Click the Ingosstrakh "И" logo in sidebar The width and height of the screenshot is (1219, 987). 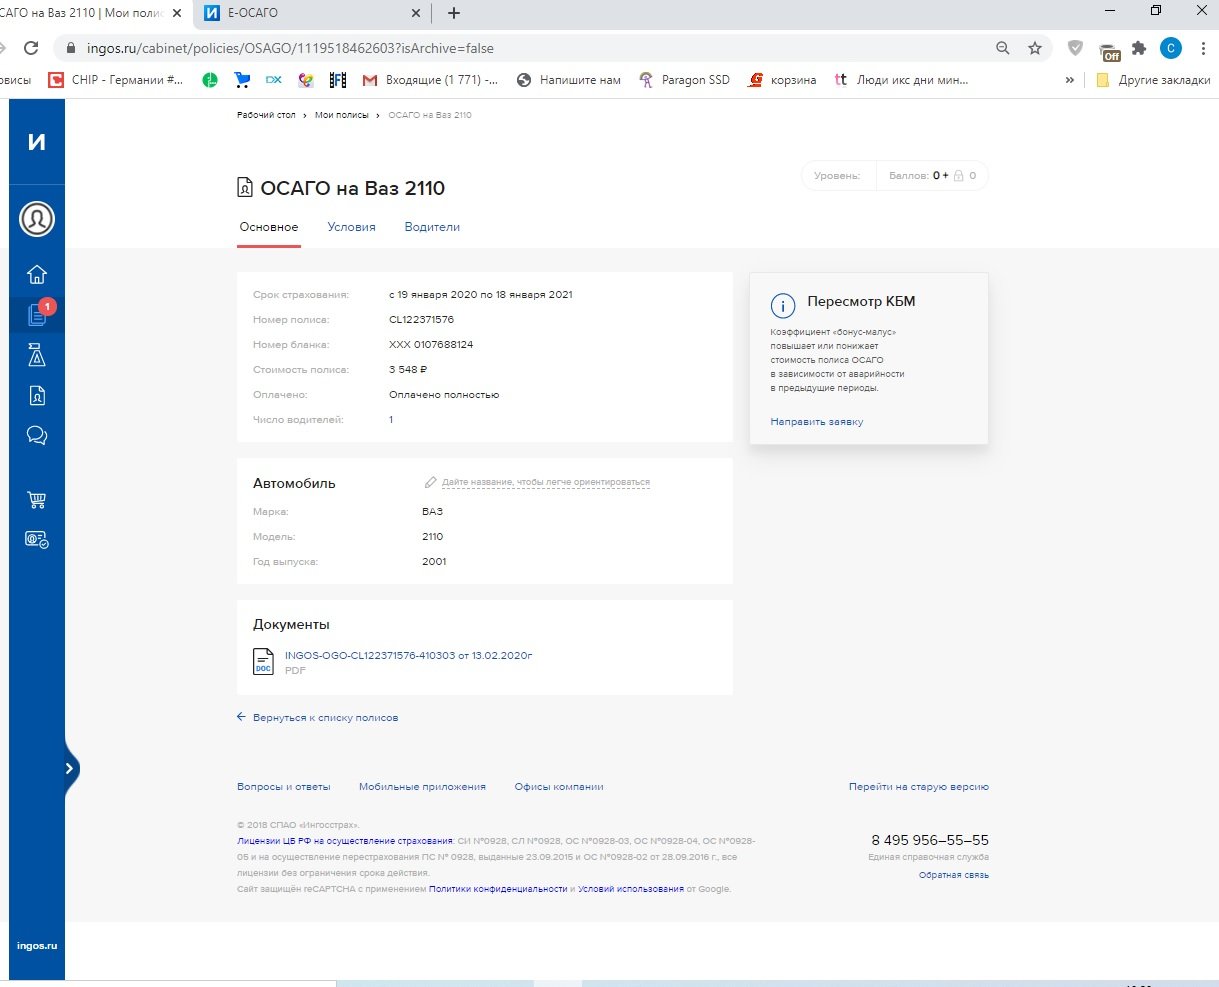click(37, 141)
